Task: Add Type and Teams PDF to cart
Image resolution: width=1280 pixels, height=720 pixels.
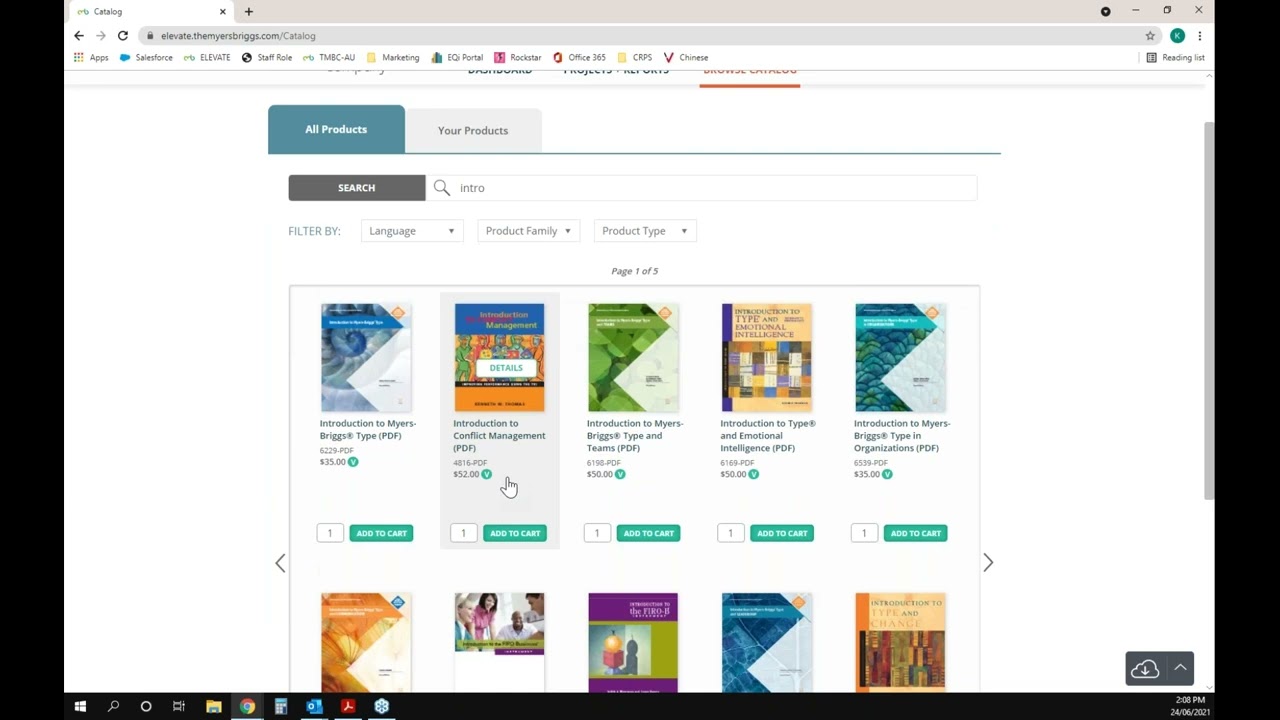Action: [649, 533]
